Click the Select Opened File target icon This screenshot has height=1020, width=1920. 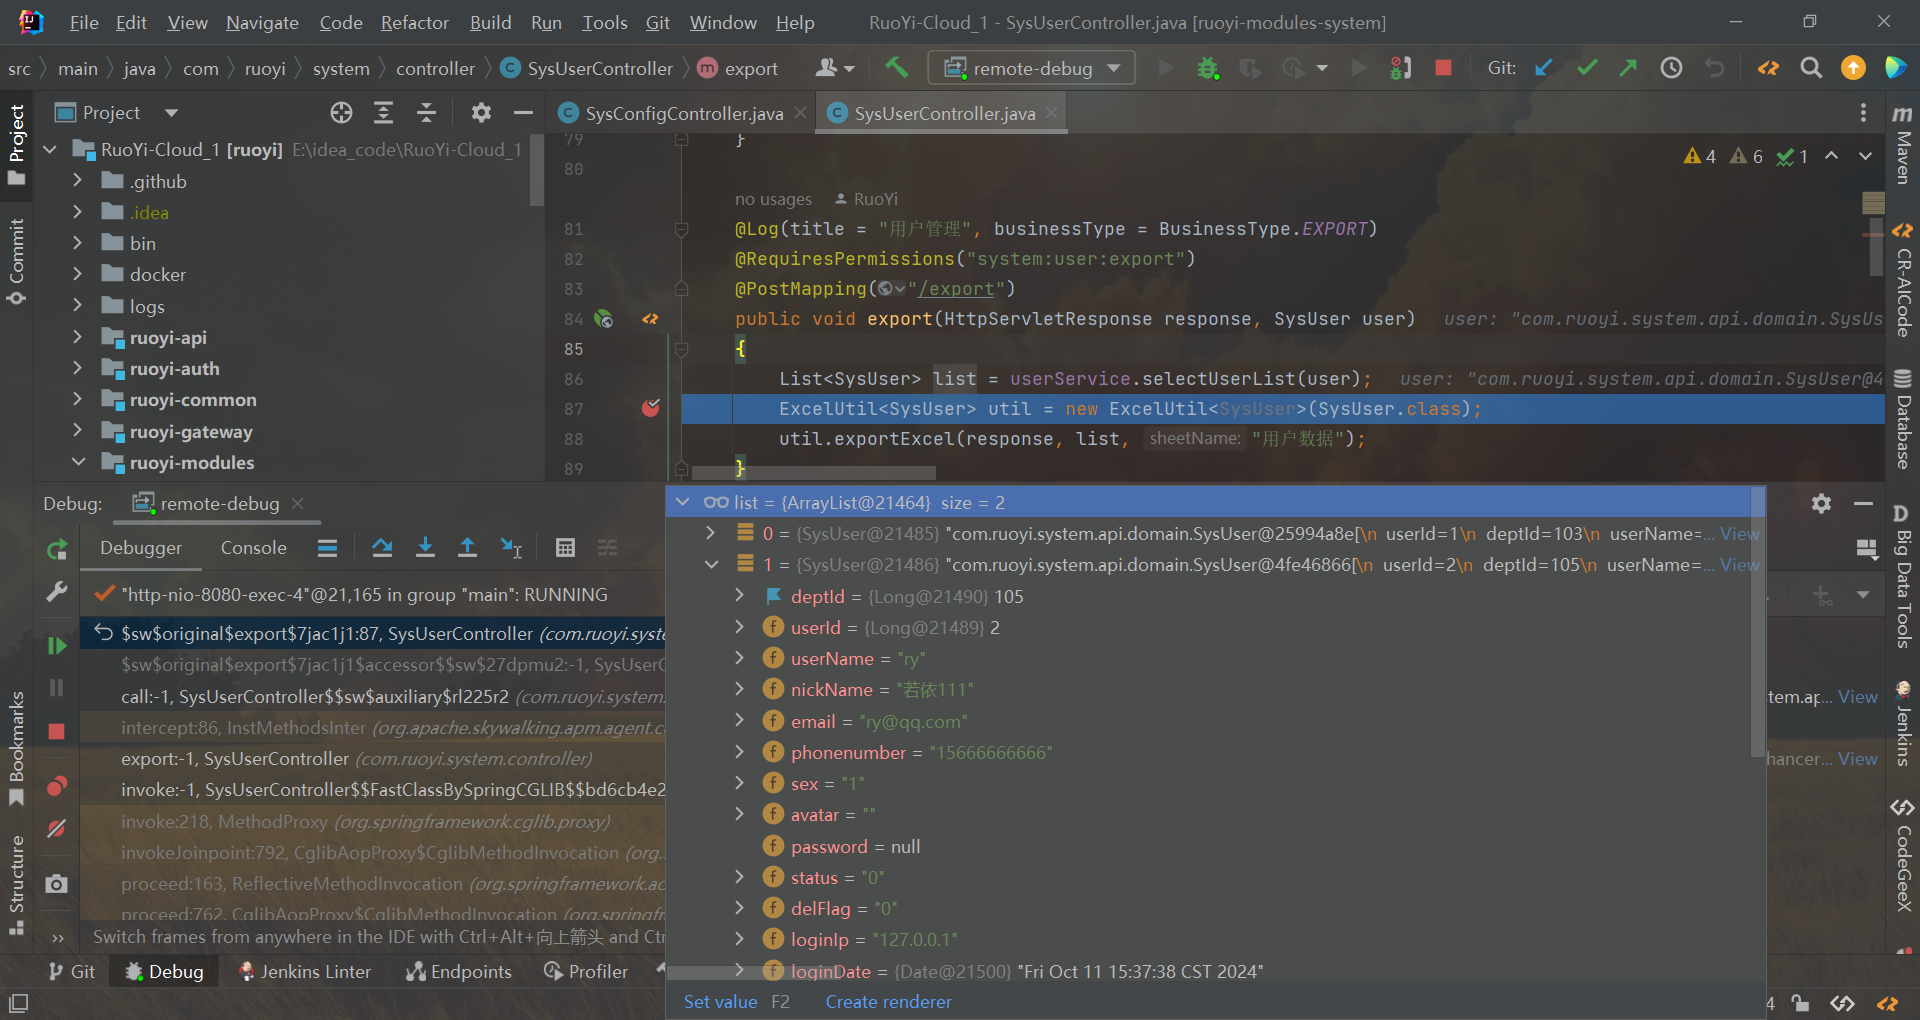tap(341, 113)
